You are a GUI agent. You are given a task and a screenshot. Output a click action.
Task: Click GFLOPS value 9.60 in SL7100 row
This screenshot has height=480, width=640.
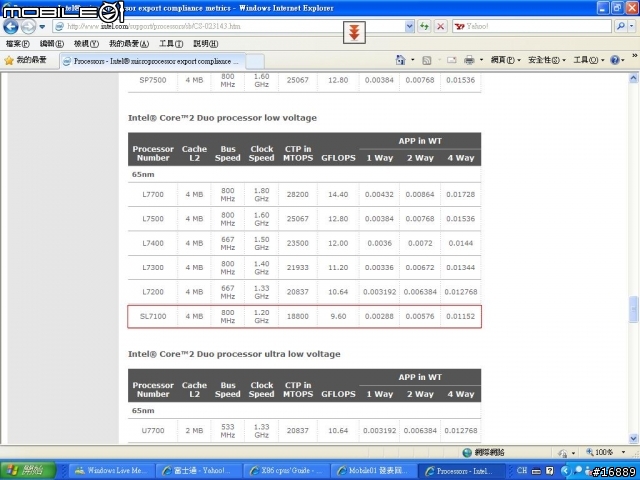pyautogui.click(x=338, y=316)
